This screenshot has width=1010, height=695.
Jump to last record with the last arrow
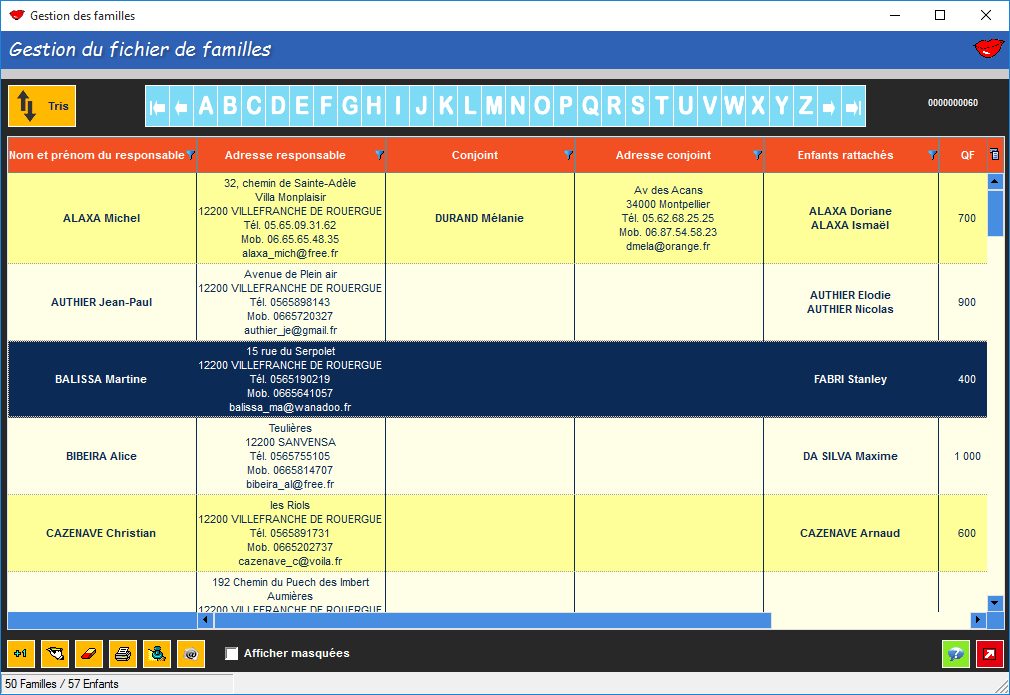(853, 107)
